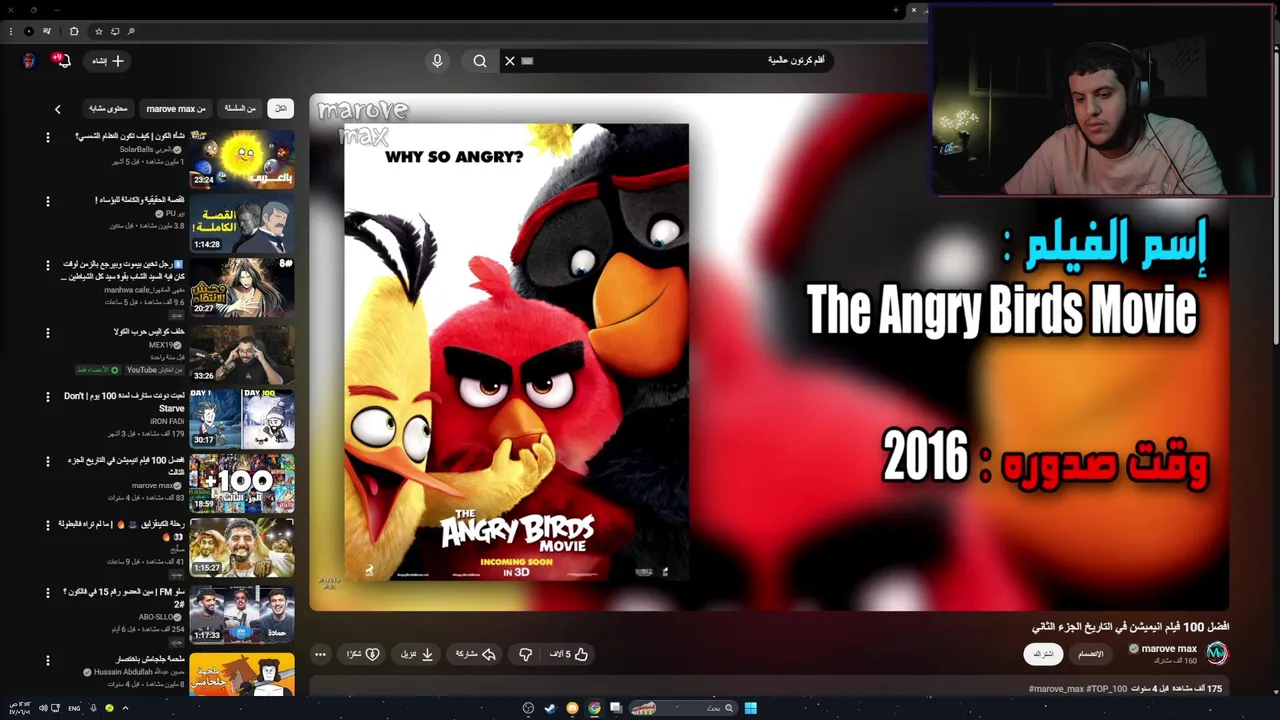Click the Chrome profile circle icon
Screen dimensions: 1280x720
click(x=28, y=31)
